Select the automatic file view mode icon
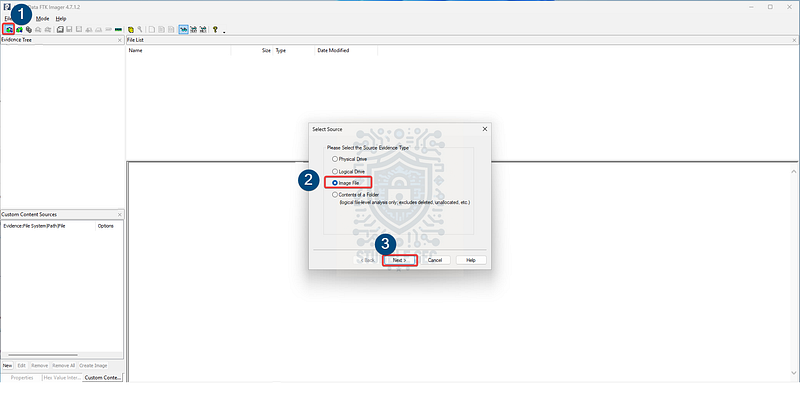Screen dimensions: 800x395 tap(183, 30)
